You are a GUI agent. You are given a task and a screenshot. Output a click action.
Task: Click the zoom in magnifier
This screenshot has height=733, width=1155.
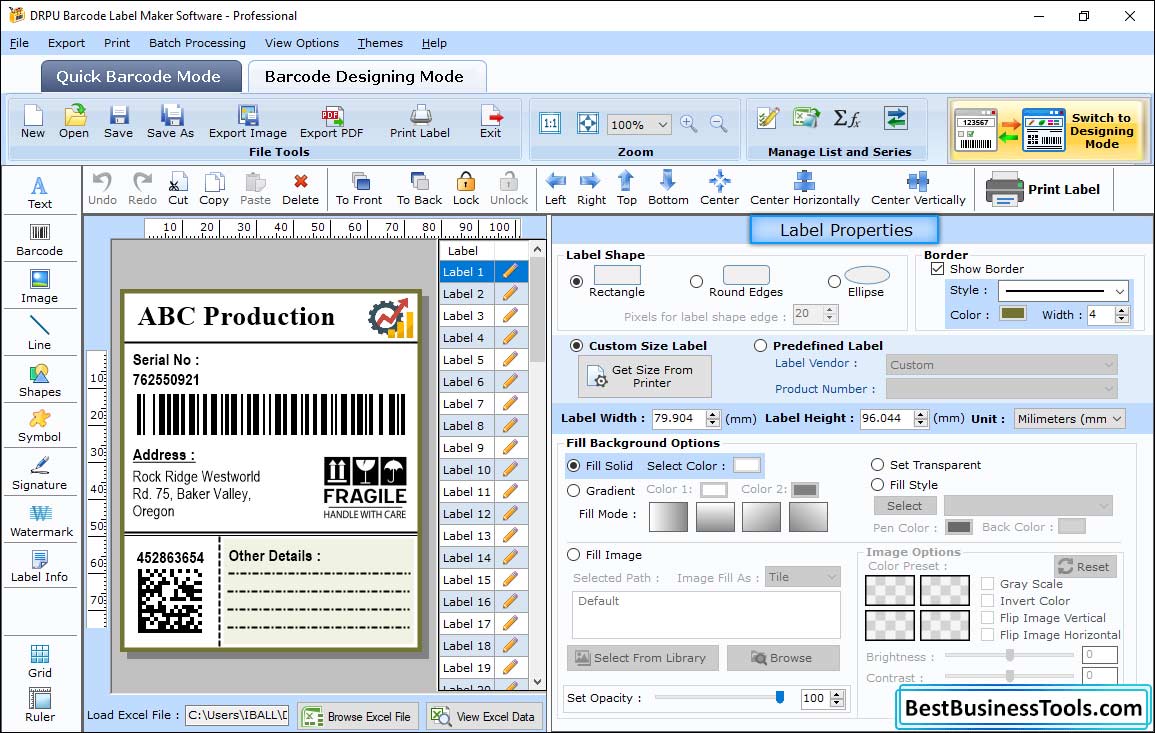point(689,124)
